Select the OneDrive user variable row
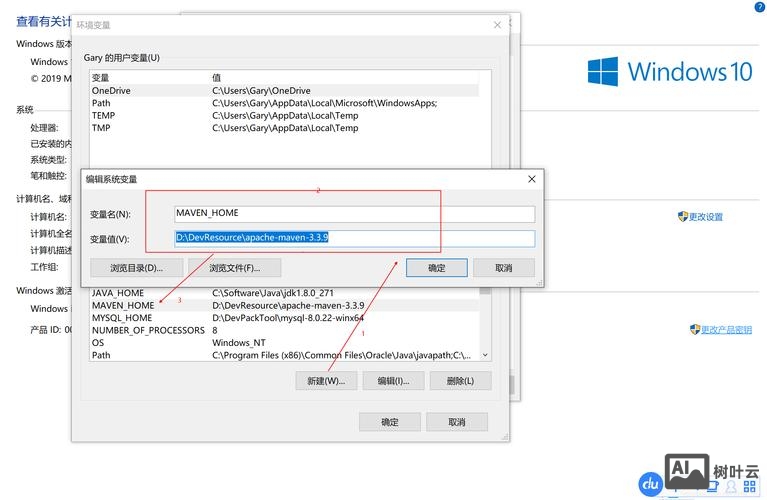This screenshot has width=767, height=500. point(111,90)
